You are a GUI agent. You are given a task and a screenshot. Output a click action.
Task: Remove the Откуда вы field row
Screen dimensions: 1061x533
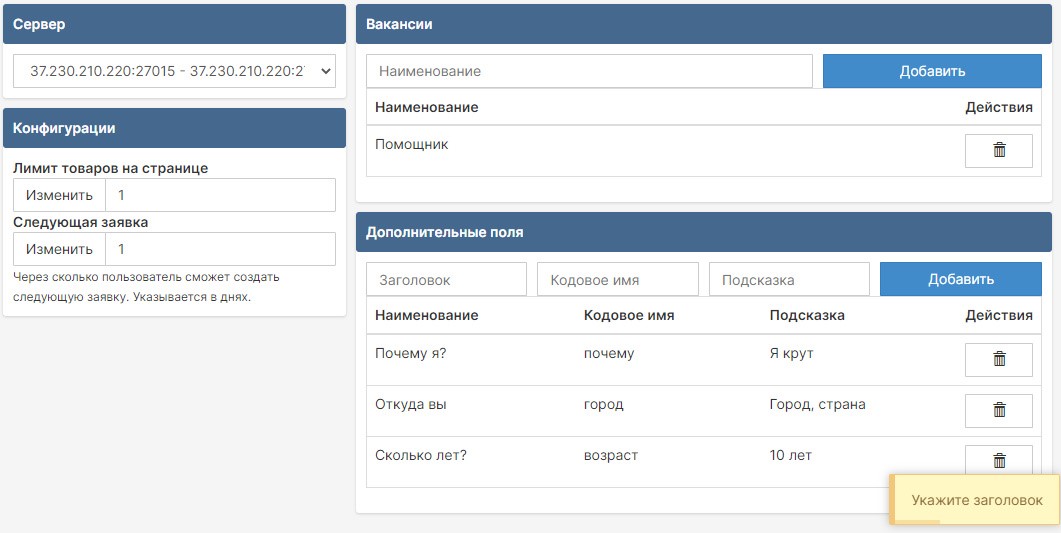(x=998, y=410)
